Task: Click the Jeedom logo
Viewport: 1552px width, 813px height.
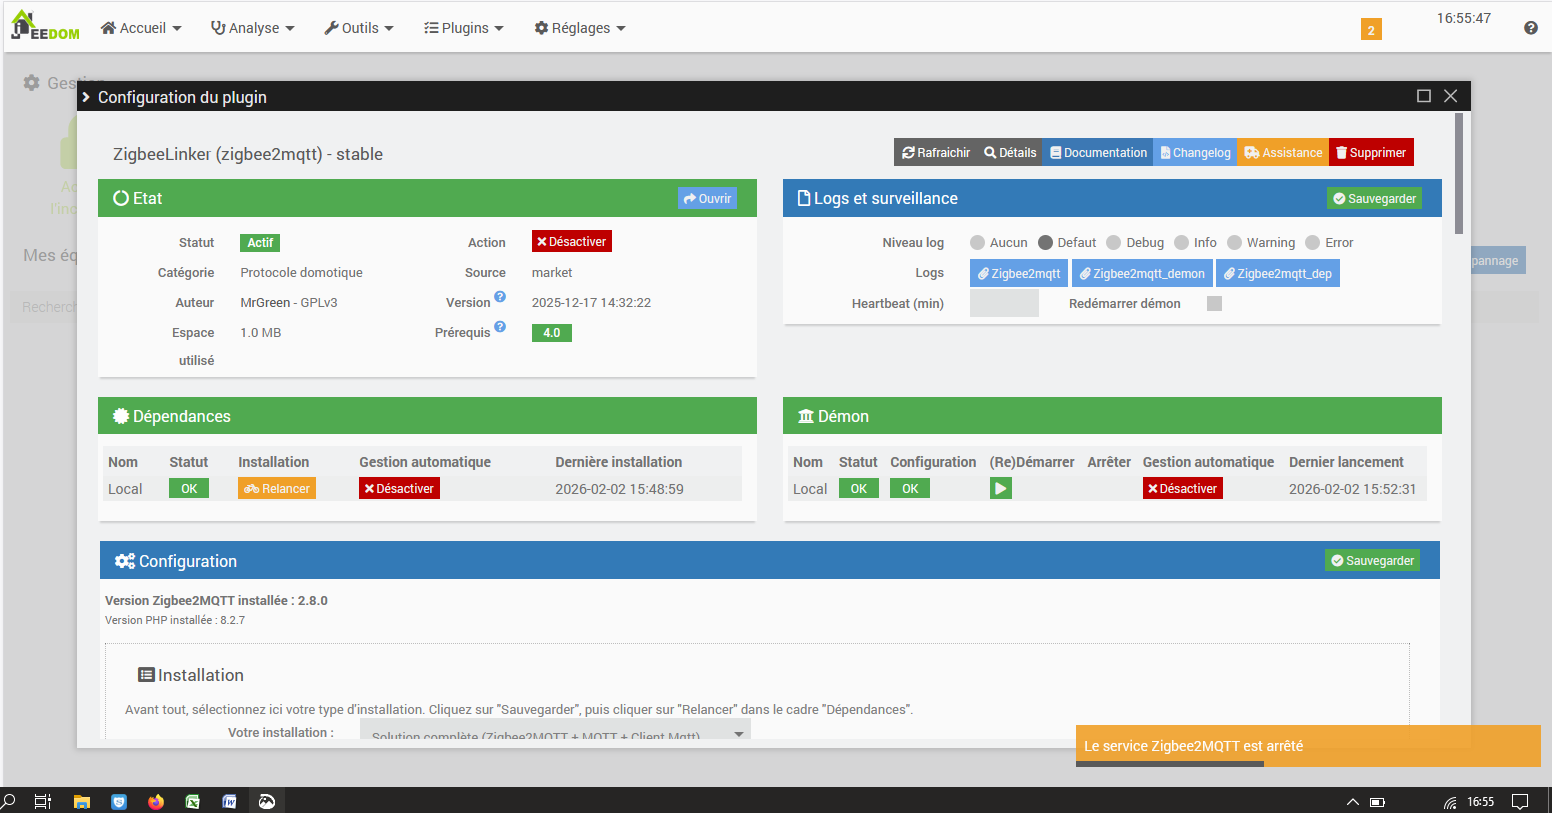Action: 45,27
